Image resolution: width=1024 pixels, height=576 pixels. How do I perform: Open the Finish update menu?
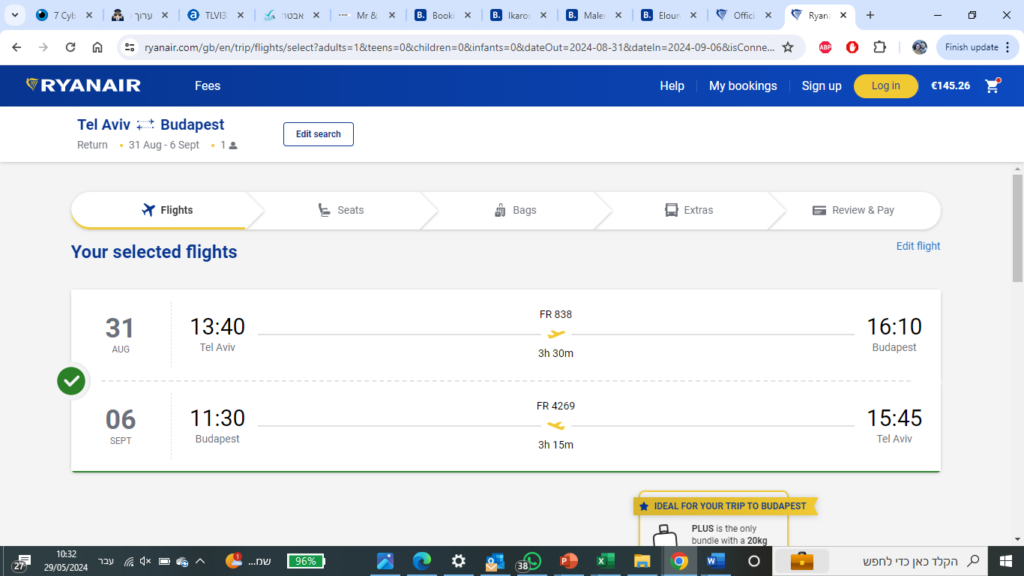click(978, 47)
